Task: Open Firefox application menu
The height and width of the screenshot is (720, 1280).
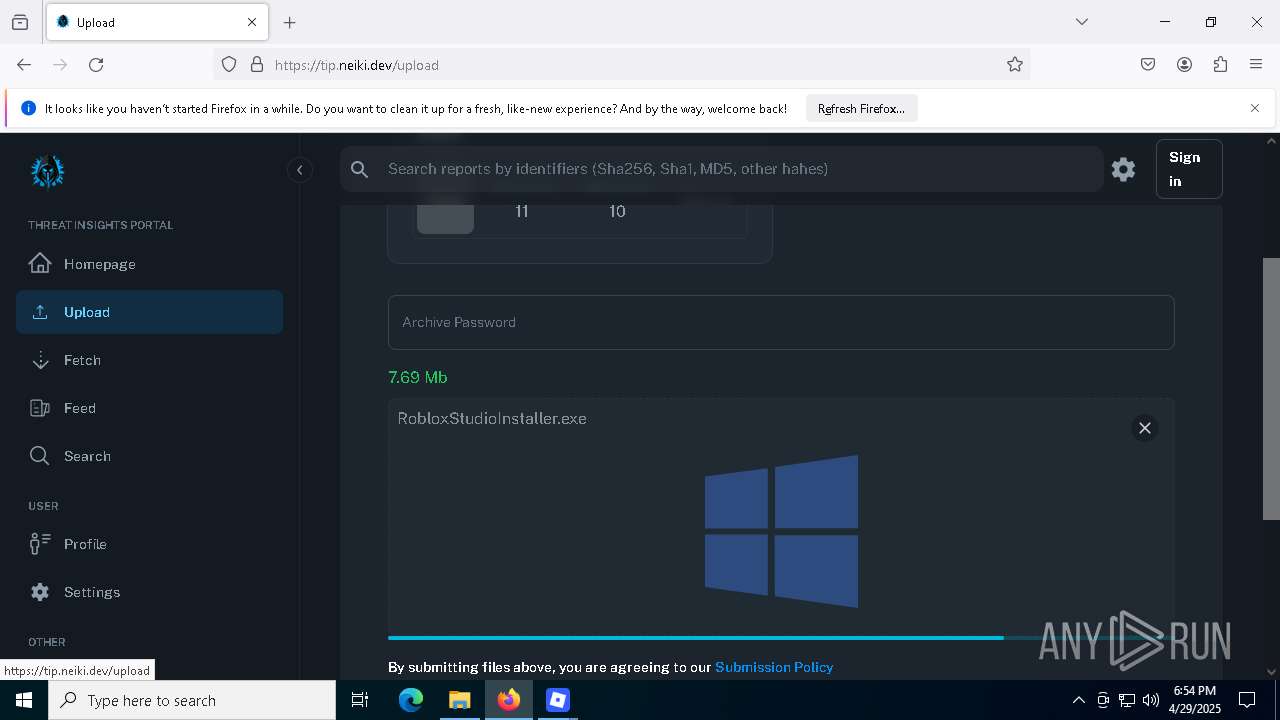Action: click(x=1256, y=64)
